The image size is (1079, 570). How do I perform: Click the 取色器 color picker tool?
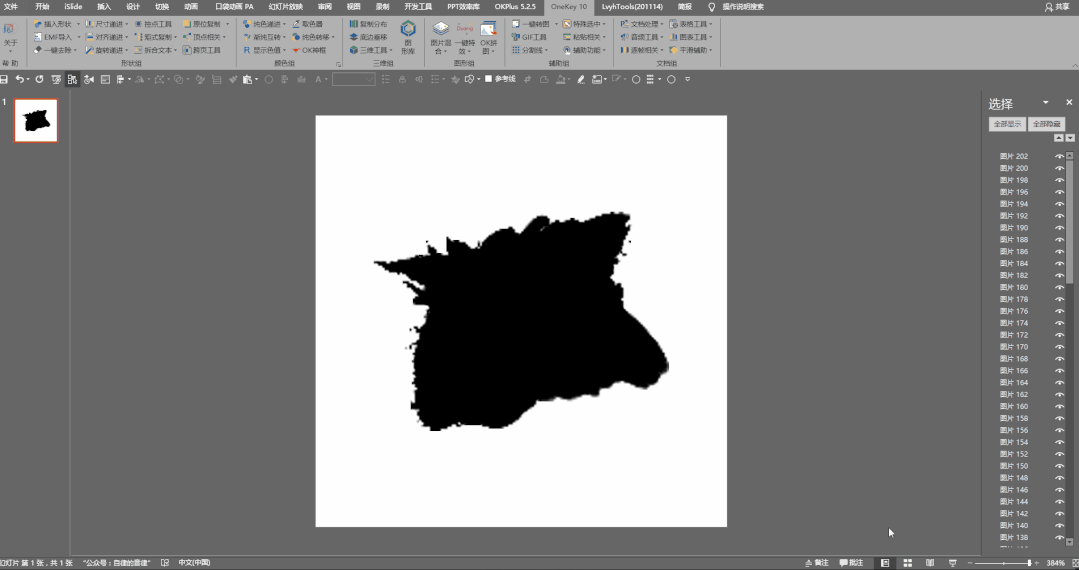coord(308,24)
